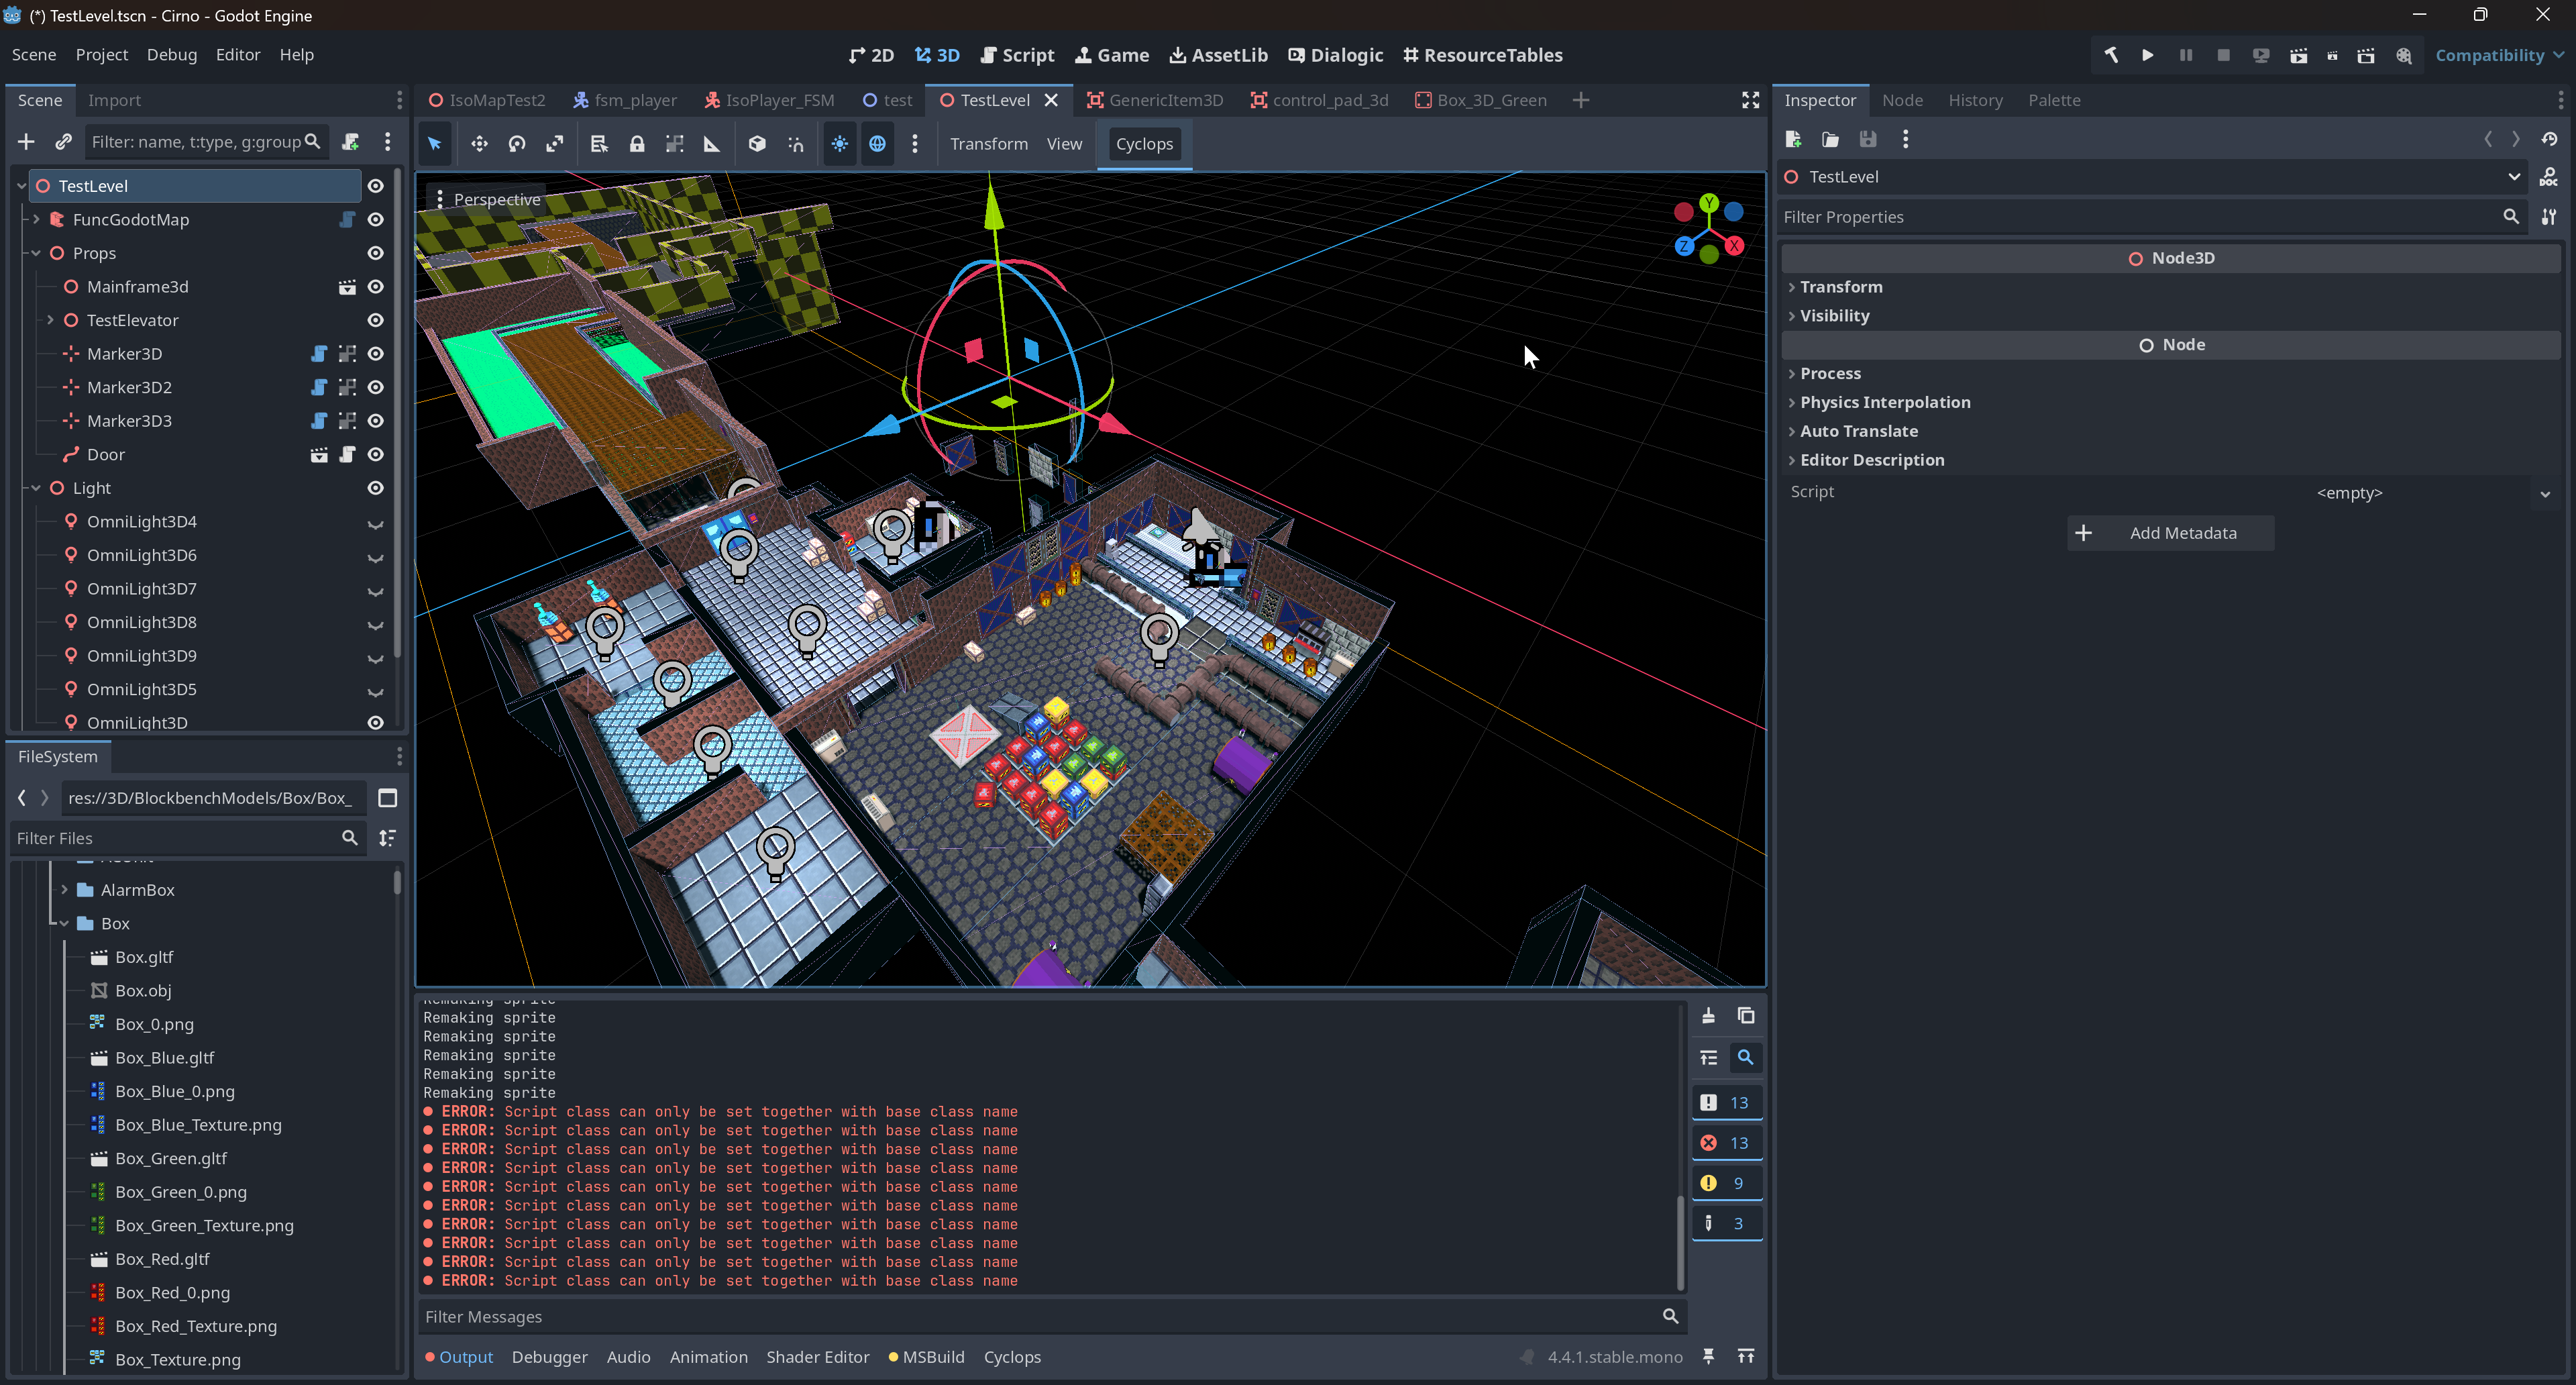Open Inspector property settings icon
This screenshot has width=2576, height=1385.
tap(2548, 217)
